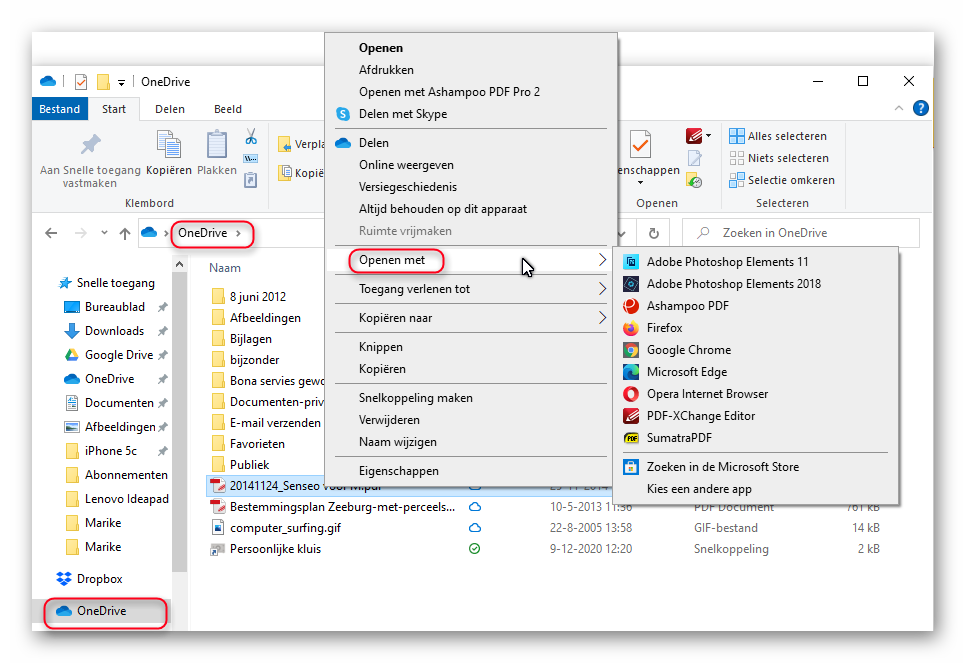
Task: Click the refresh button next to address bar
Action: click(654, 234)
